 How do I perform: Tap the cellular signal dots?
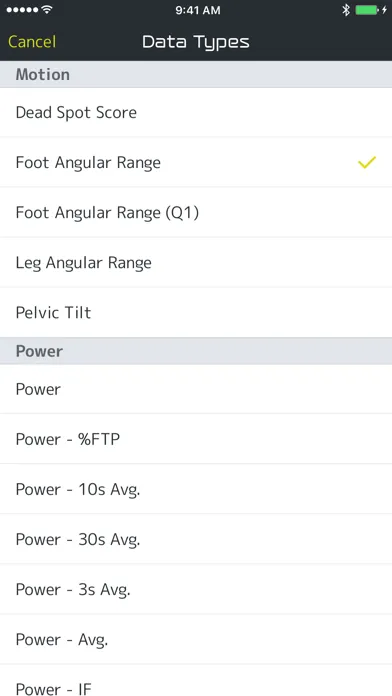coord(22,10)
